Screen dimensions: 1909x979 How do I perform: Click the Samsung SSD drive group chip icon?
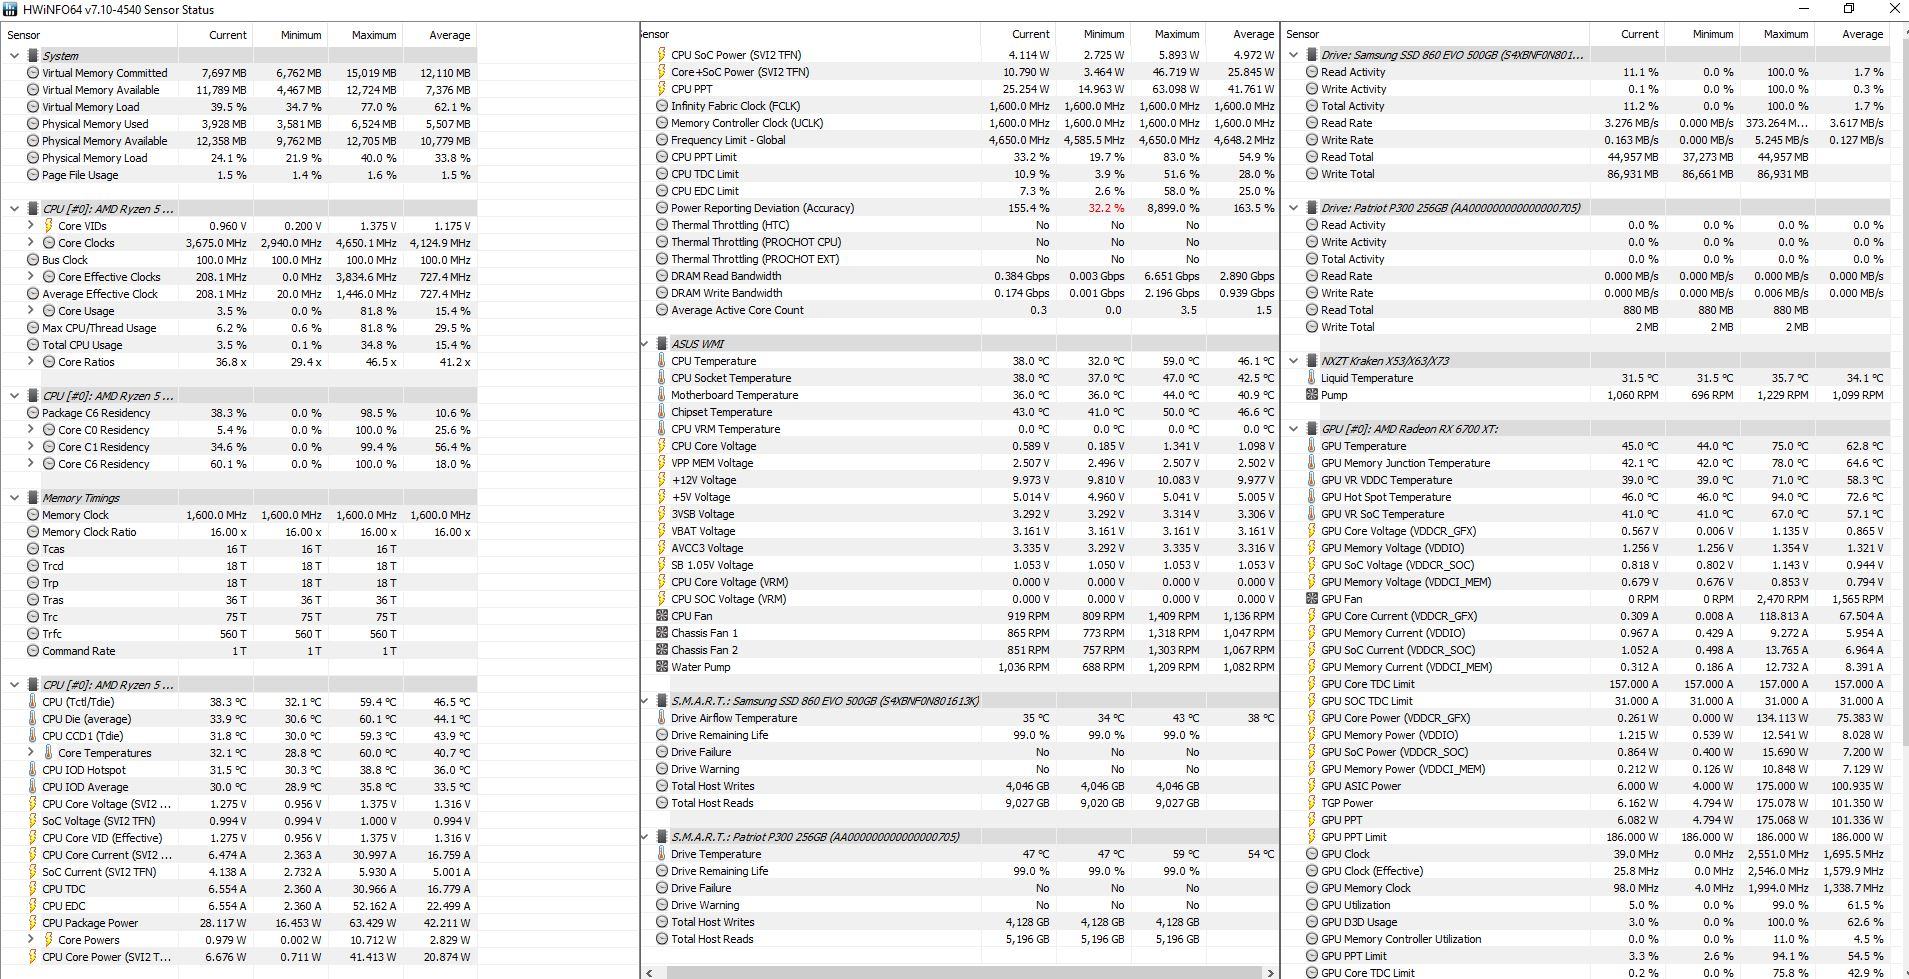(1311, 55)
